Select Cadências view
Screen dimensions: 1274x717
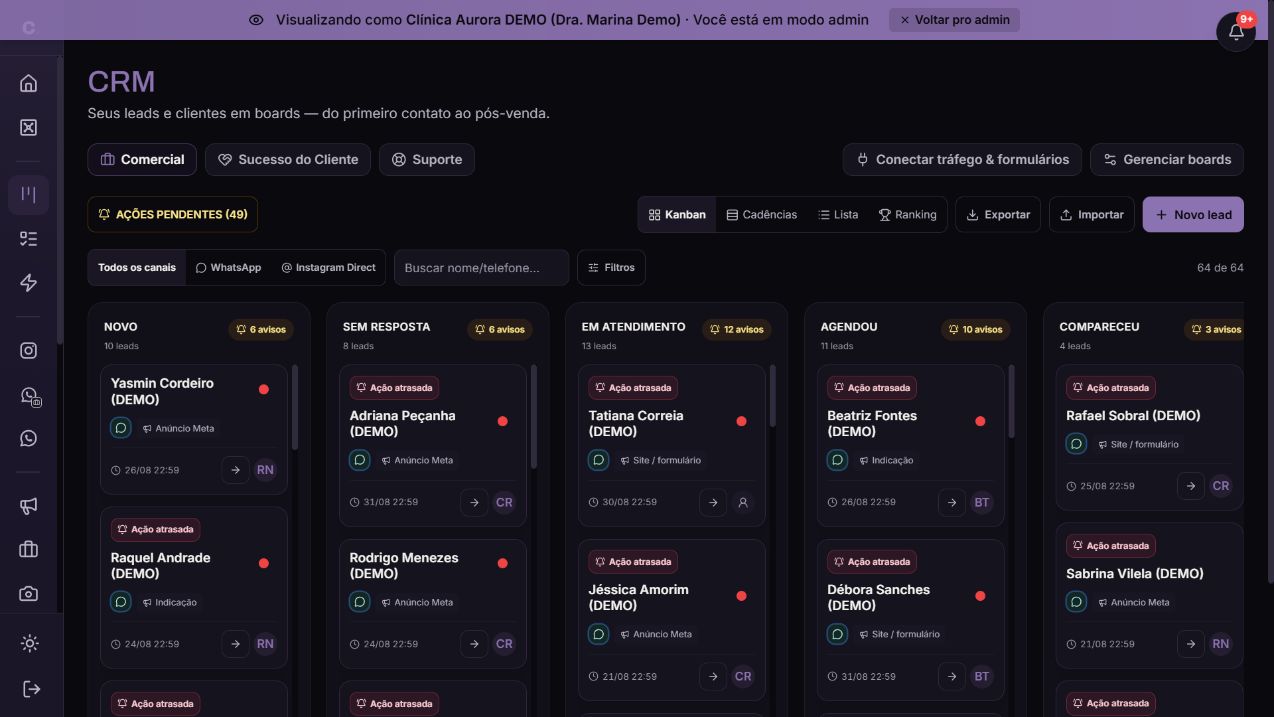(762, 214)
